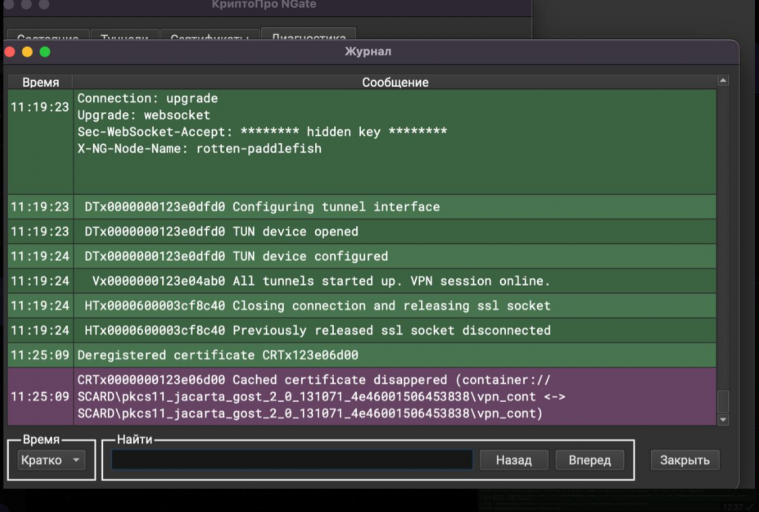Image resolution: width=759 pixels, height=512 pixels.
Task: Switch to the Туннели tab in NGate window
Action: click(x=124, y=36)
